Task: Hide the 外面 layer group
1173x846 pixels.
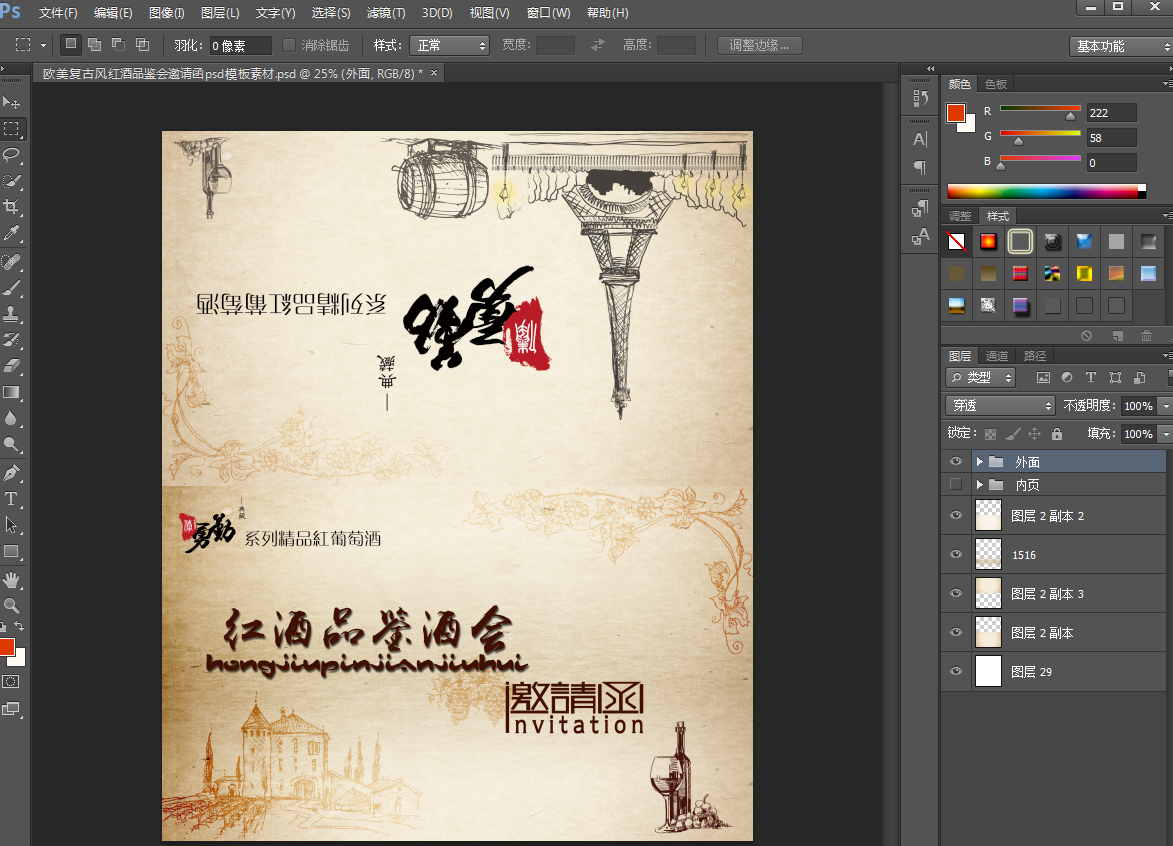Action: 956,462
